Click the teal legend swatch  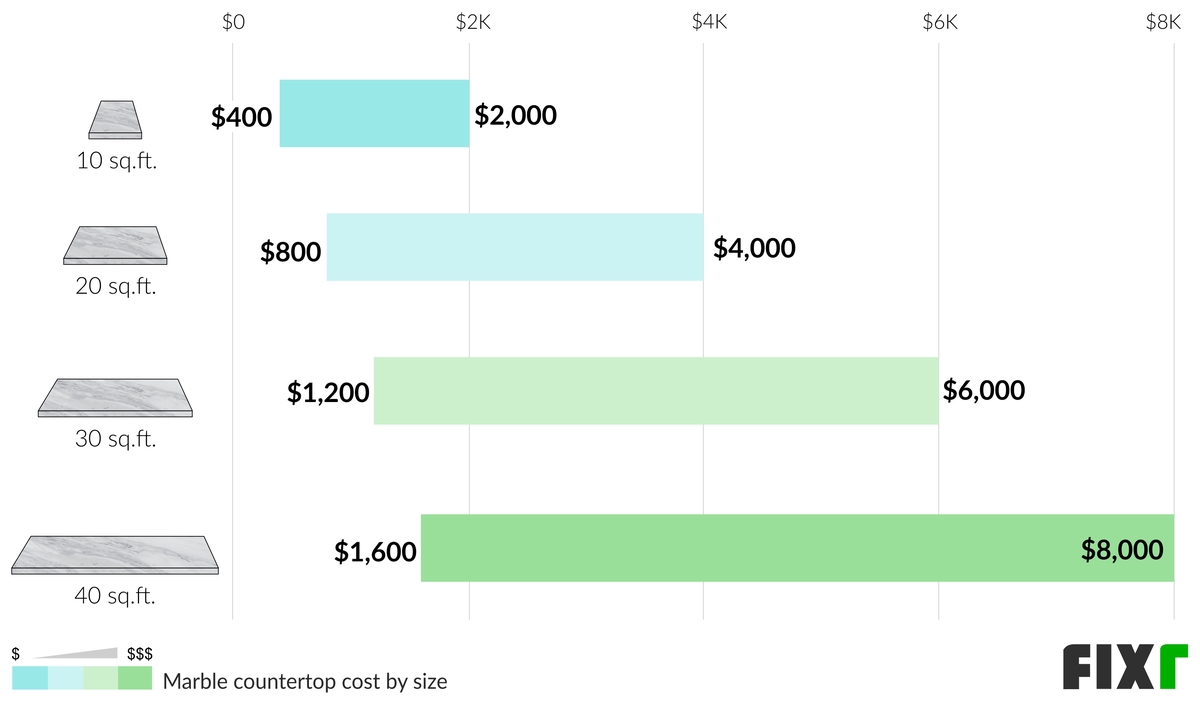(x=30, y=679)
